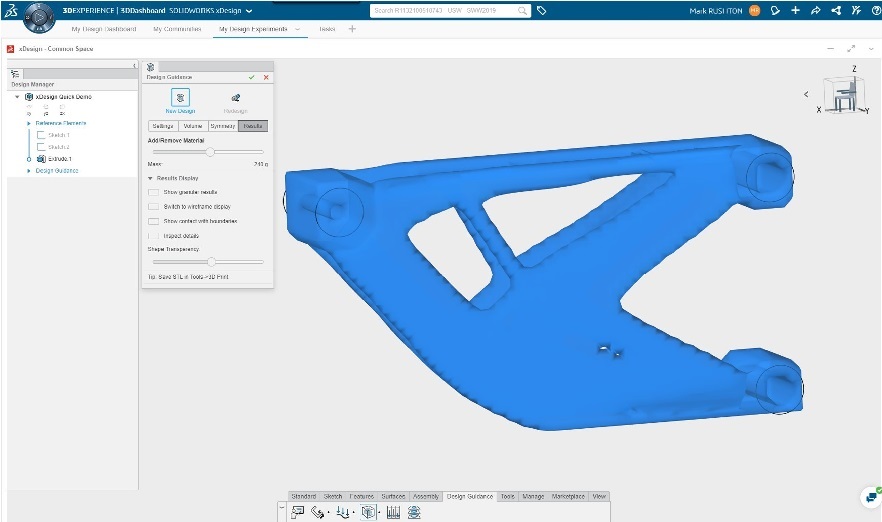Click the New Design icon
The height and width of the screenshot is (522, 882).
[x=180, y=98]
